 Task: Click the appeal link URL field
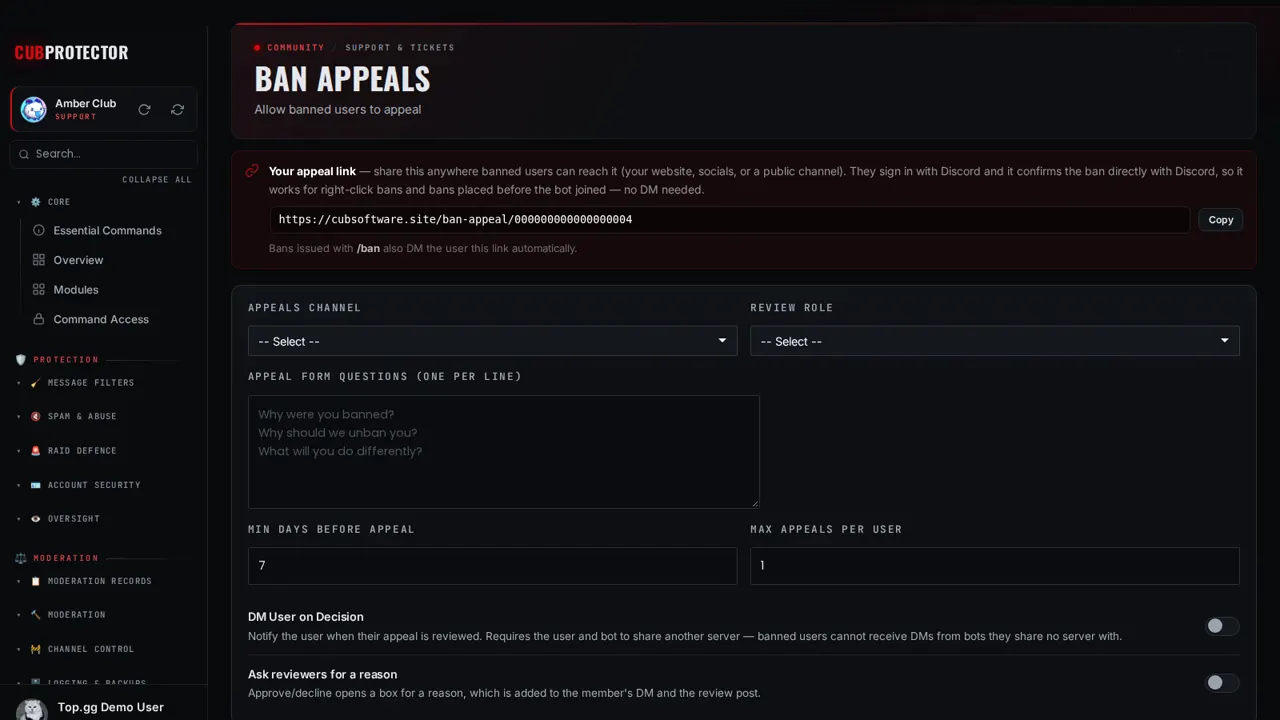click(730, 220)
